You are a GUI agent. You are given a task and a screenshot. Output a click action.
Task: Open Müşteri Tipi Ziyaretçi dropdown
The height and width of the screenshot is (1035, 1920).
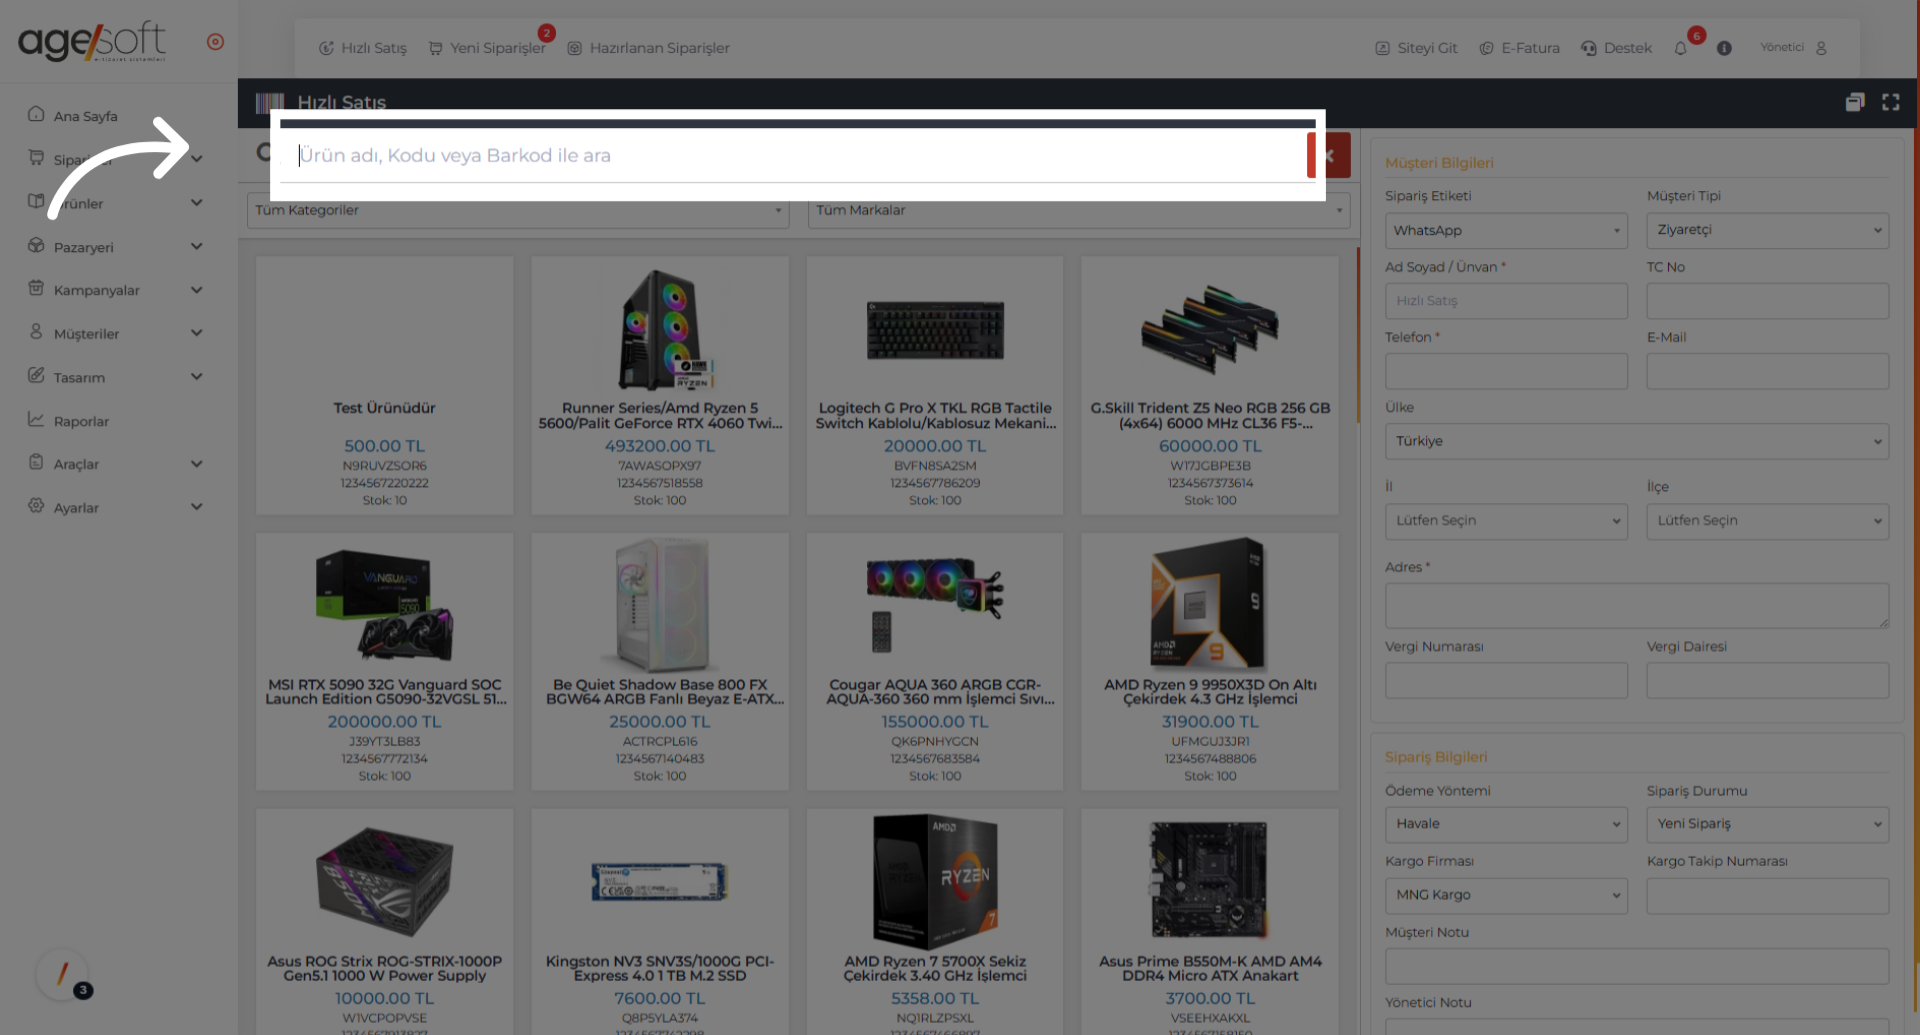1768,231
